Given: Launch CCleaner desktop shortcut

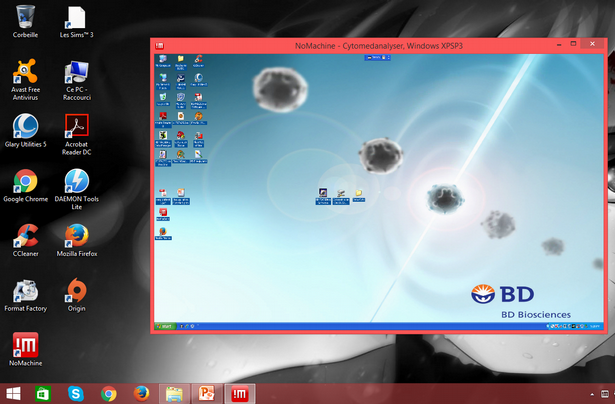Looking at the screenshot, I should pos(26,236).
